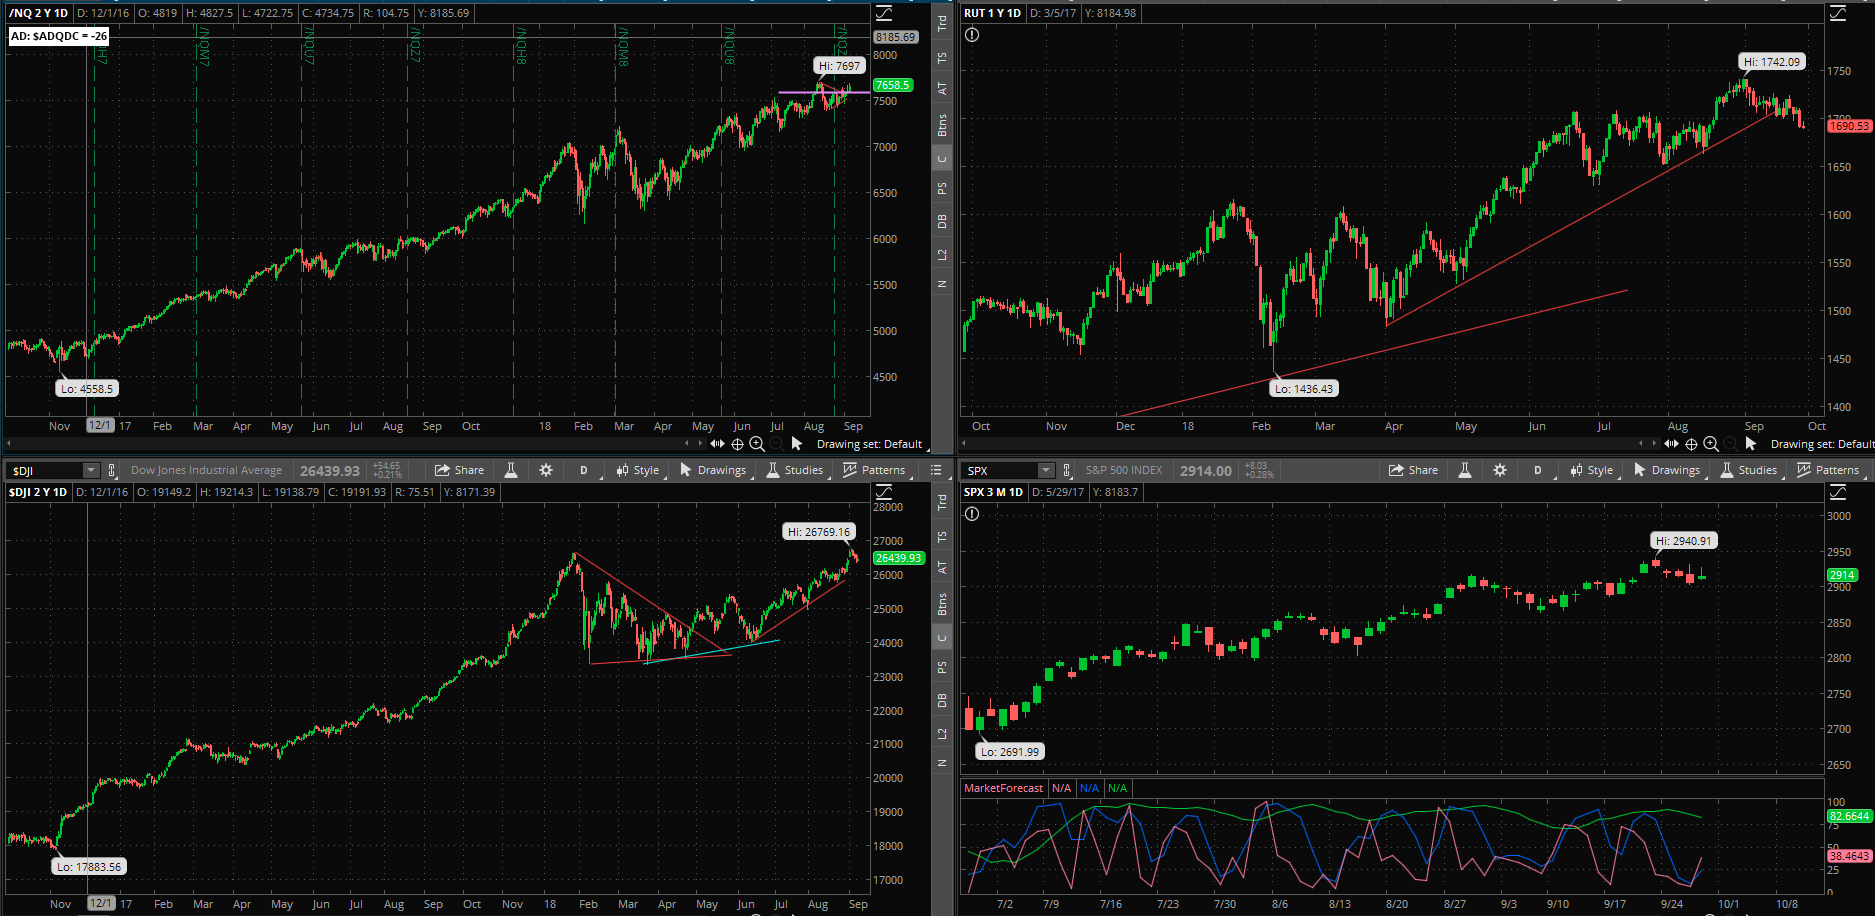Viewport: 1875px width, 916px height.
Task: Click the /NQ 2 Y 1D chart title
Action: 38,13
